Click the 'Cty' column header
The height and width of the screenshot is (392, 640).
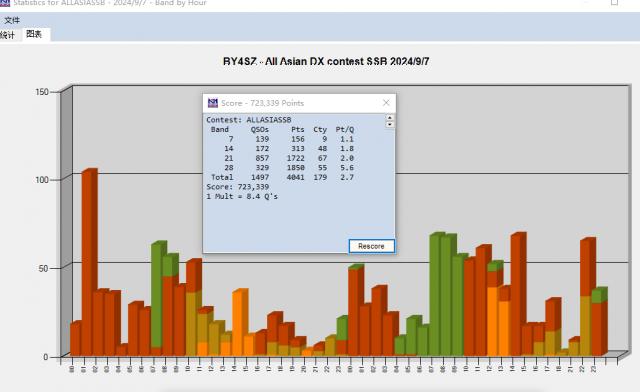point(320,129)
